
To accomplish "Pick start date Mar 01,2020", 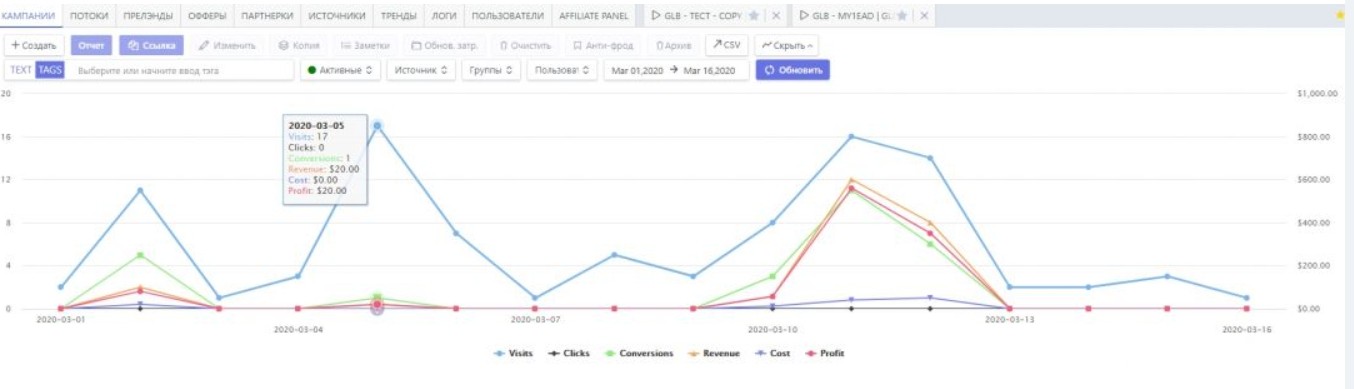I will pyautogui.click(x=638, y=70).
